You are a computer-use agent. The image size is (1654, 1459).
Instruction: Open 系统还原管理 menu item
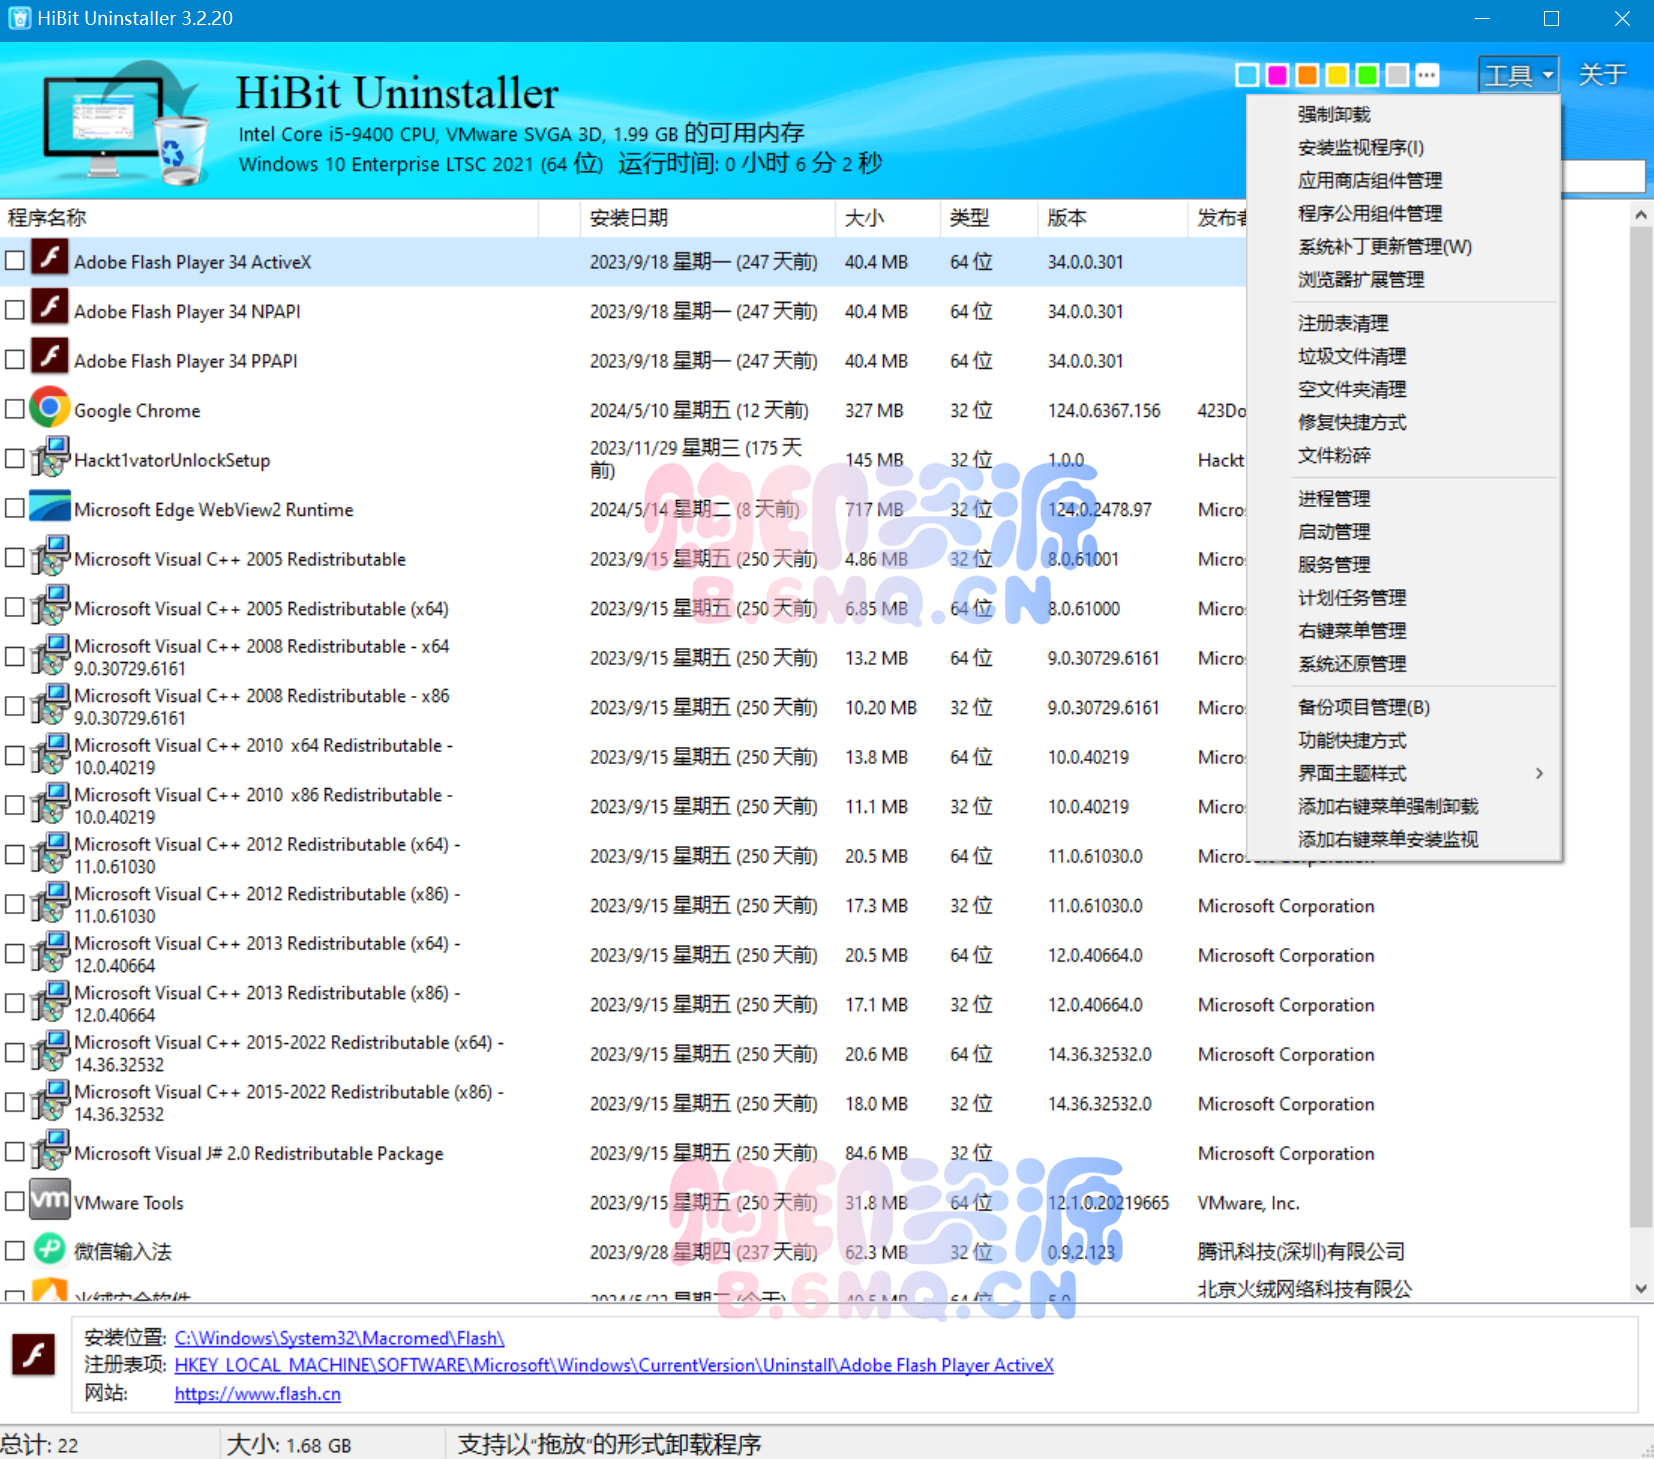click(x=1403, y=664)
